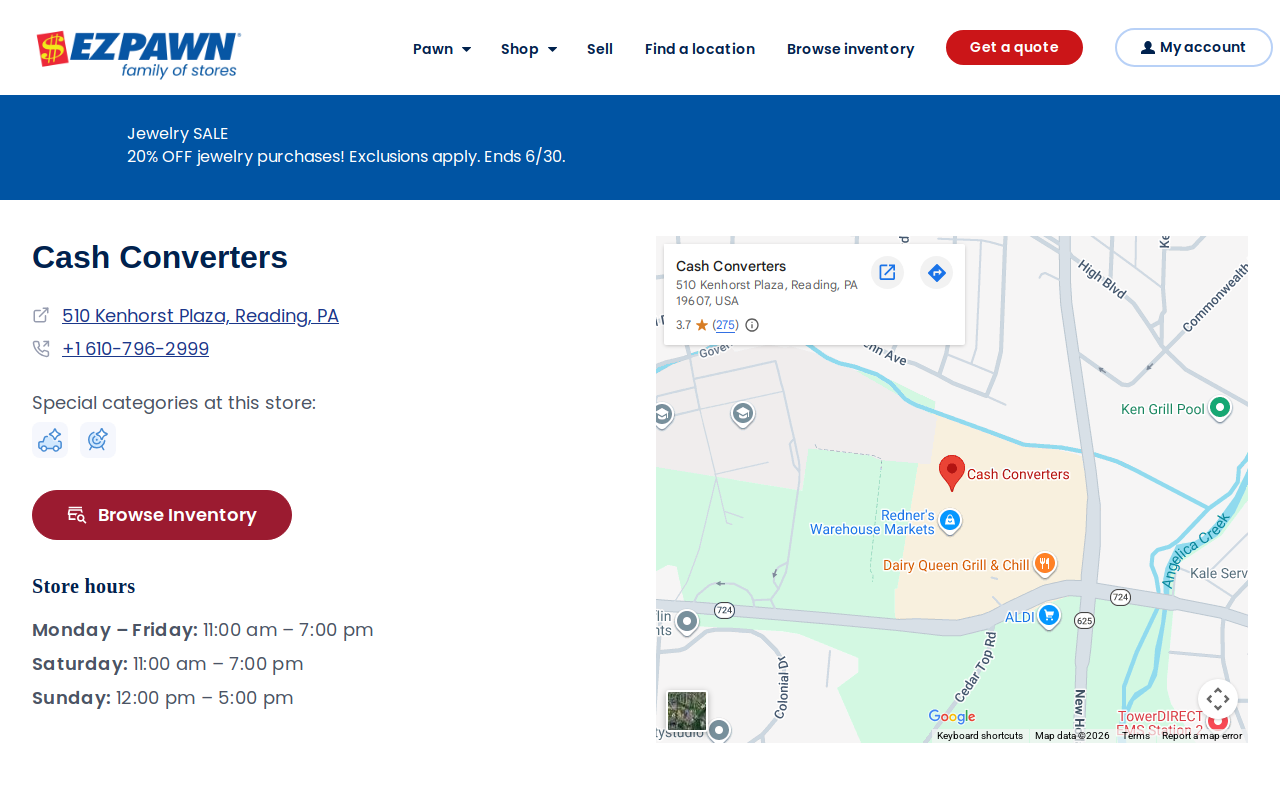Viewport: 1280px width, 800px height.
Task: Click the red Cash Converters map pin
Action: (x=952, y=473)
